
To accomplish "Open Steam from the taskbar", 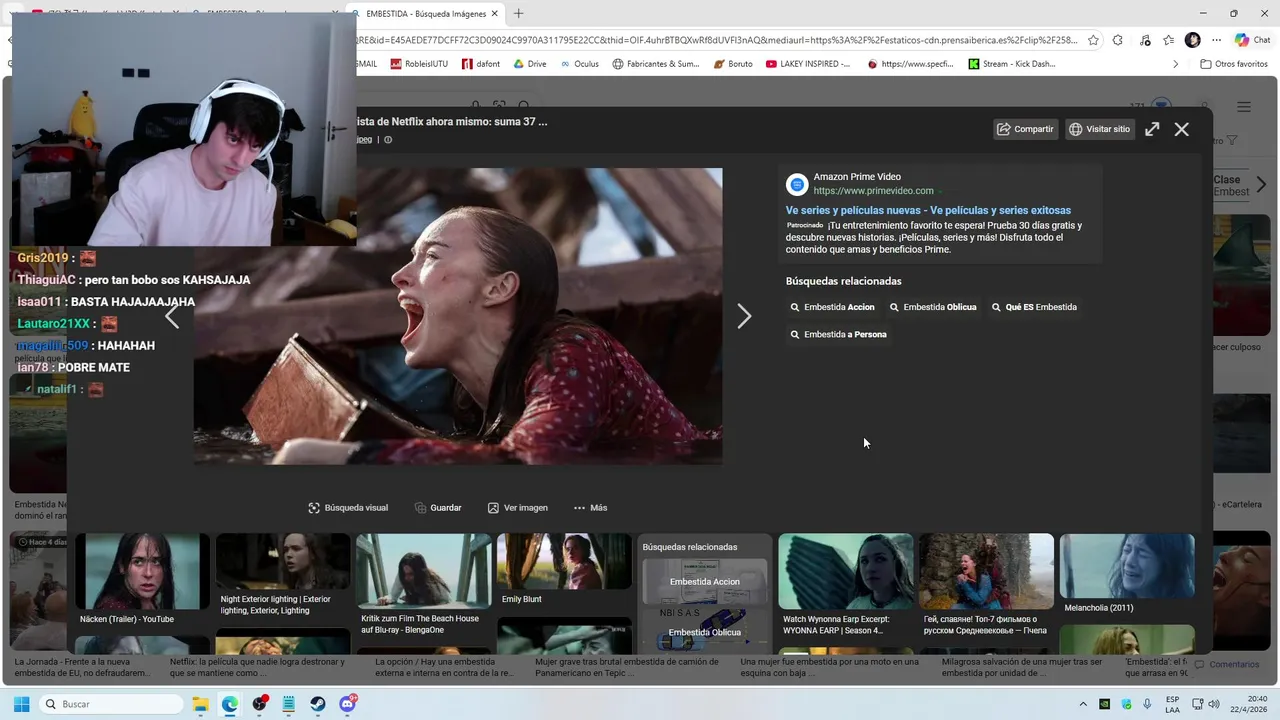I will point(318,704).
